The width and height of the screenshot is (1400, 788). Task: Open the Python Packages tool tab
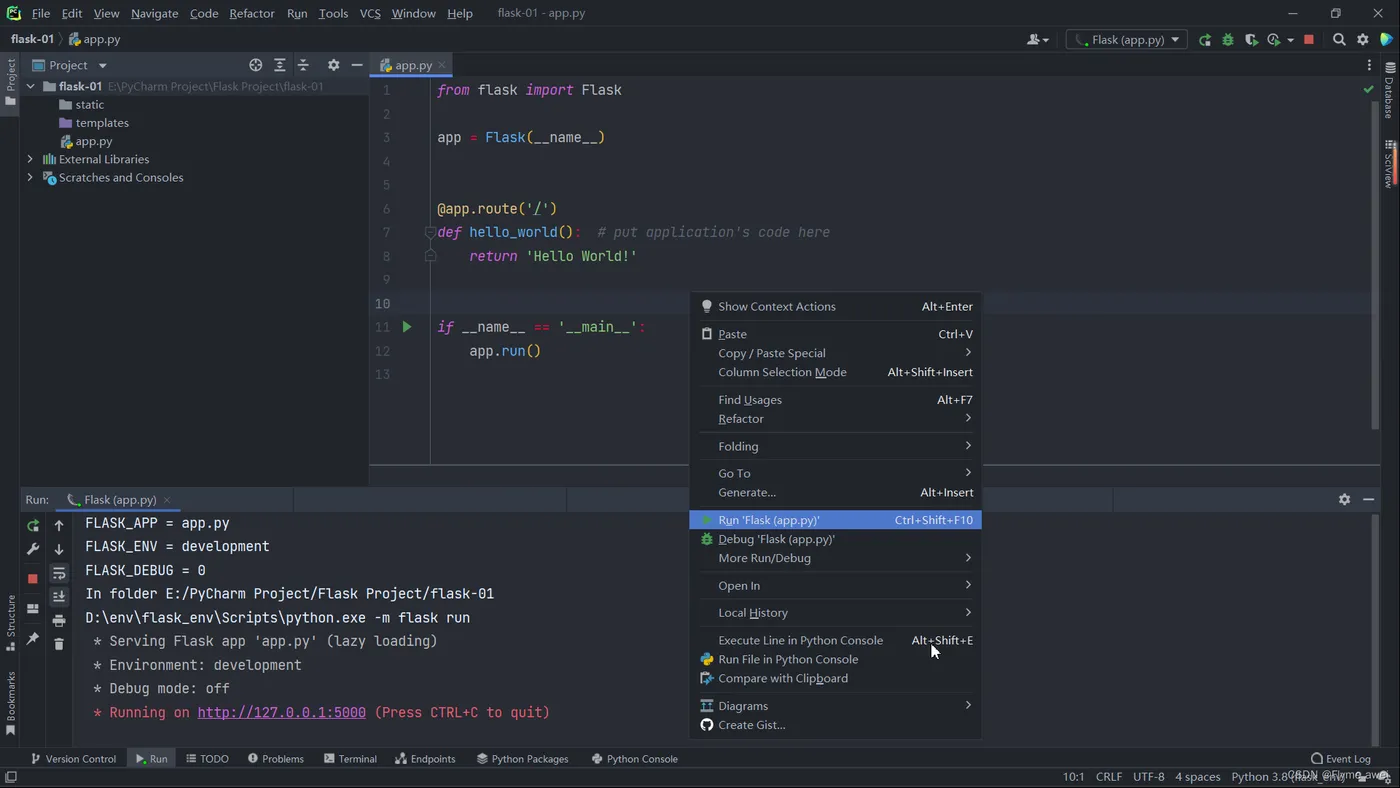tap(522, 759)
